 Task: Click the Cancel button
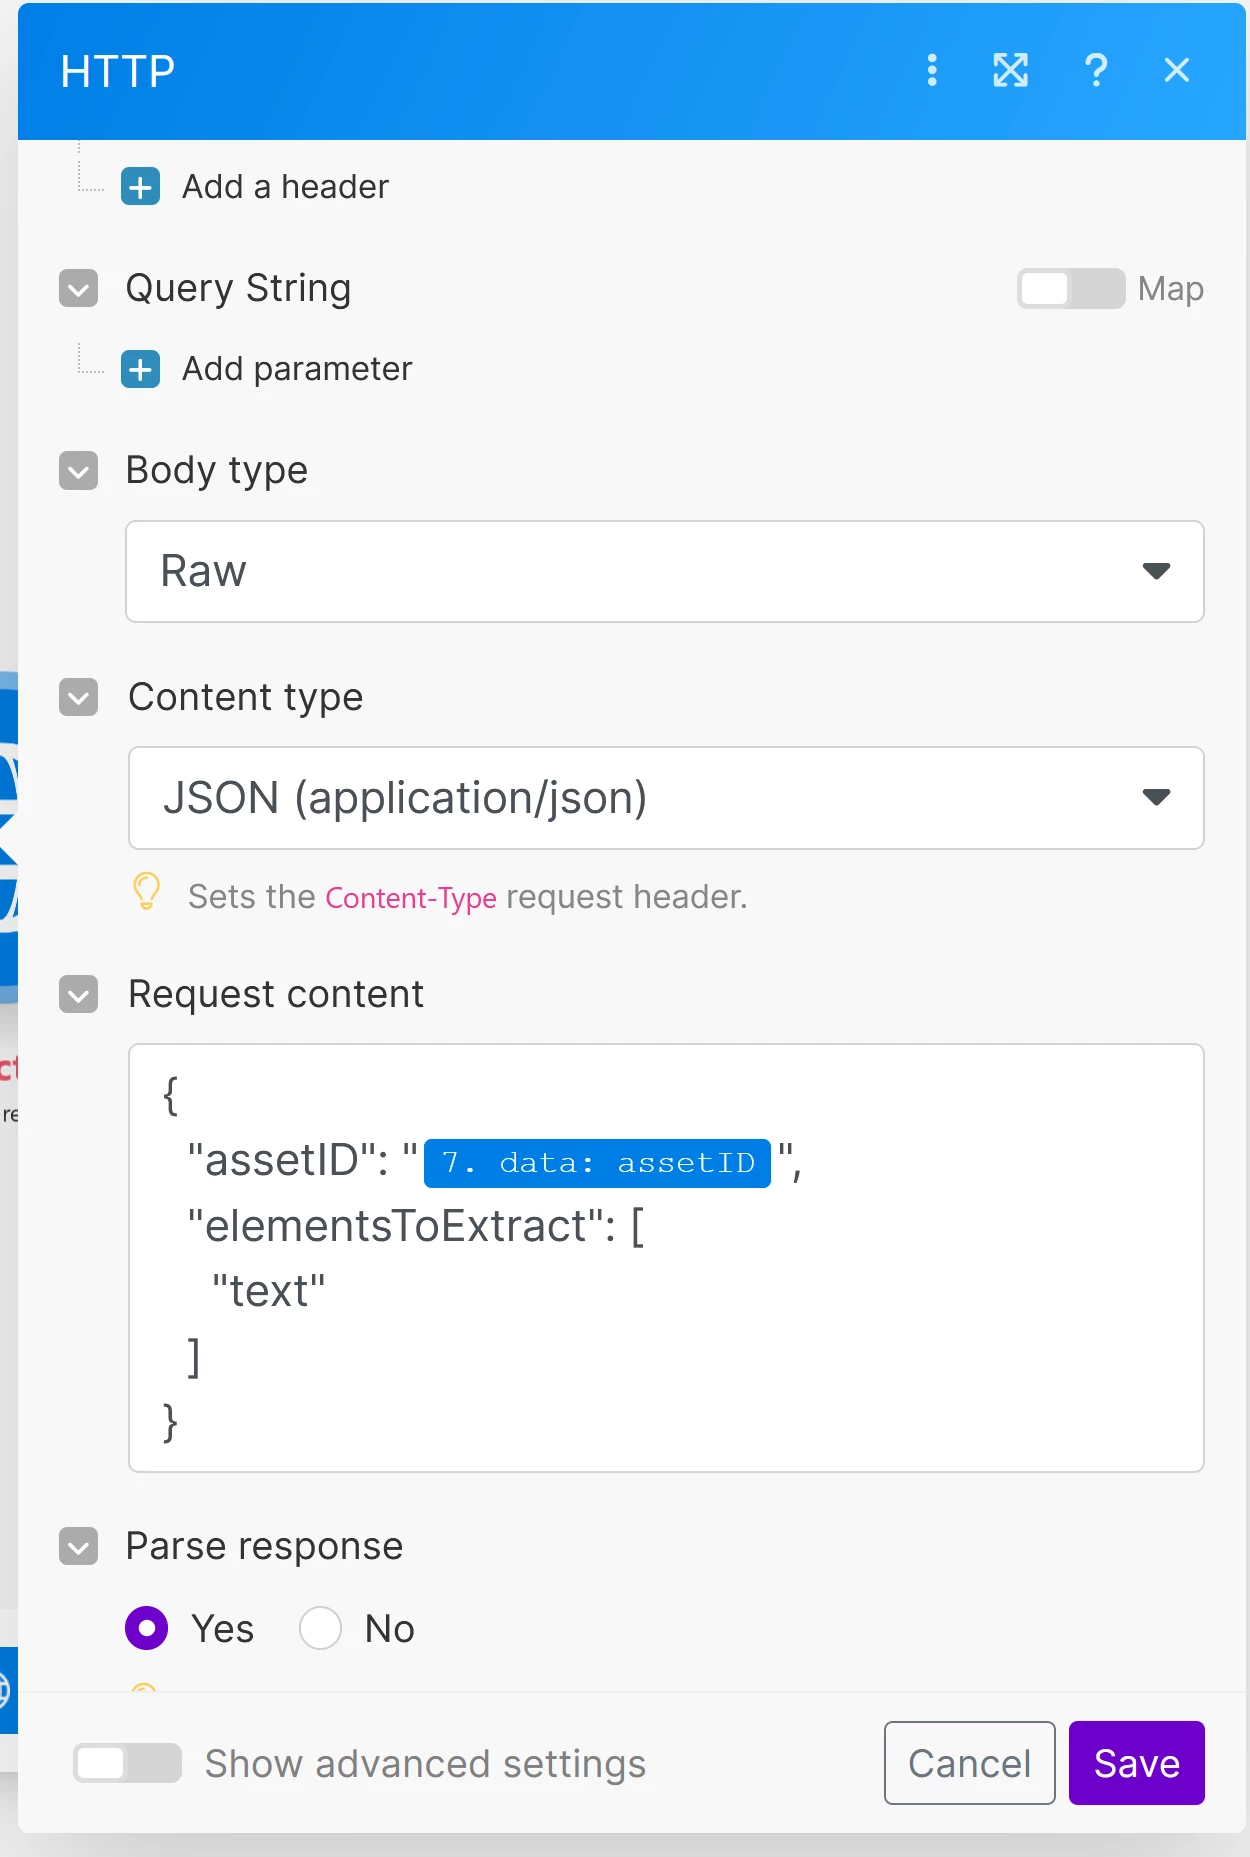click(x=969, y=1763)
